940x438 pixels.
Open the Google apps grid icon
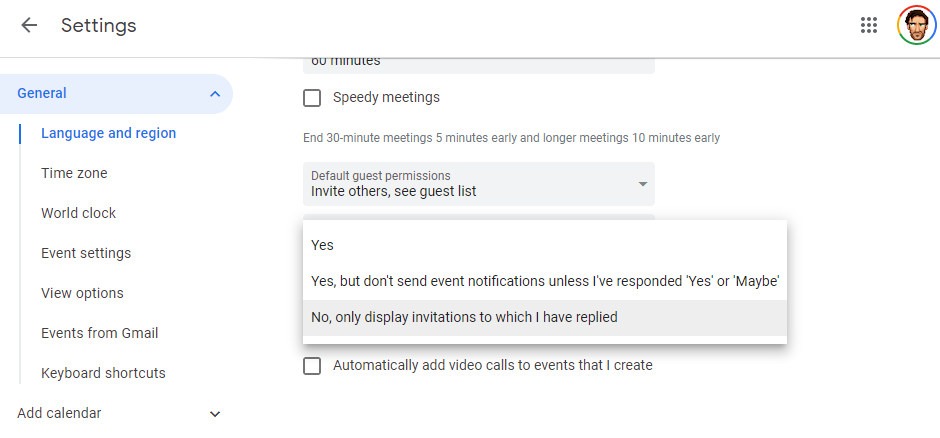click(x=869, y=25)
